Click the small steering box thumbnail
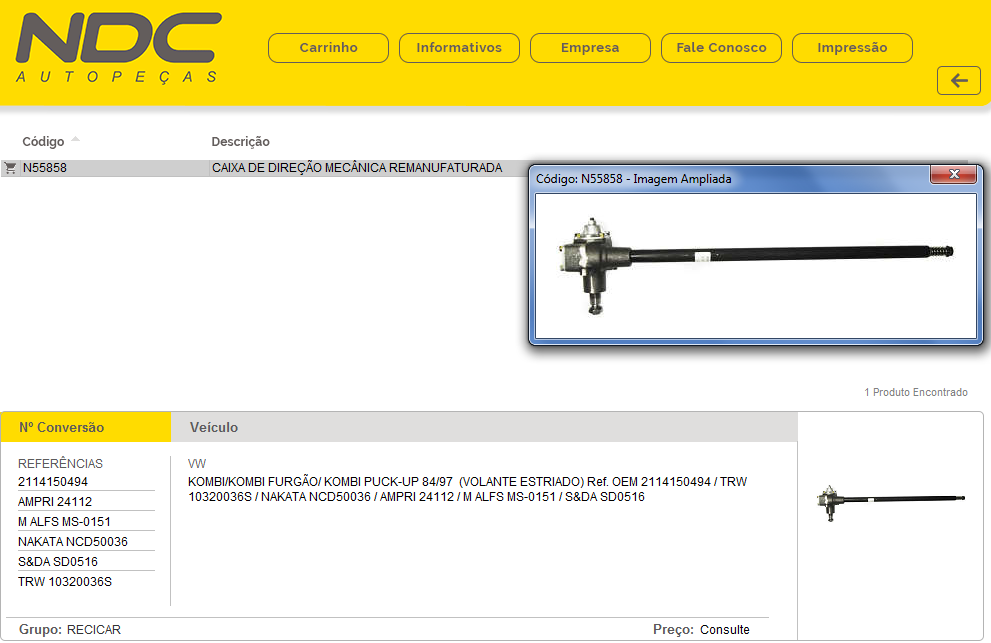991x643 pixels. 890,499
